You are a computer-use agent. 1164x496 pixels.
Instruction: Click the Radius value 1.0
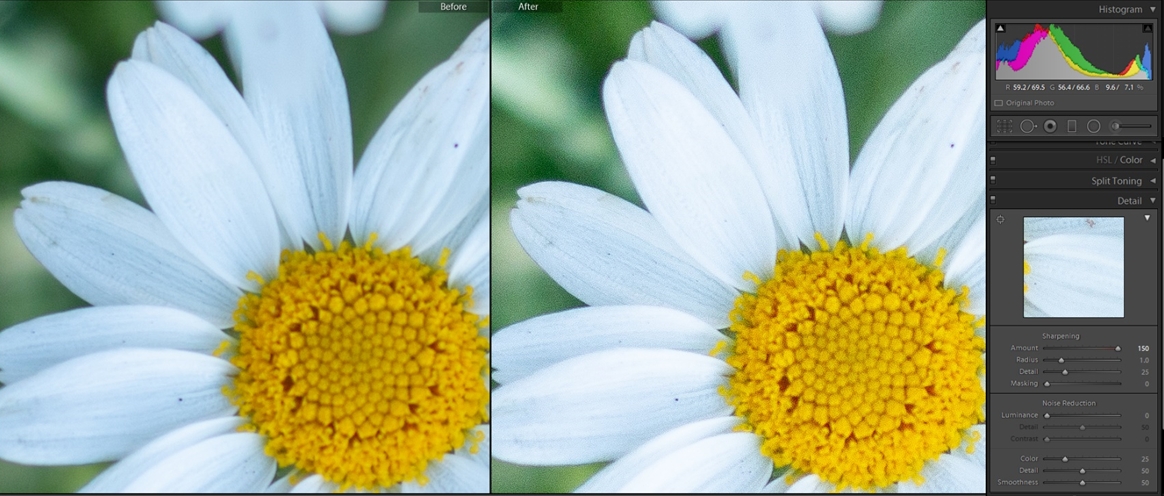[x=1144, y=360]
